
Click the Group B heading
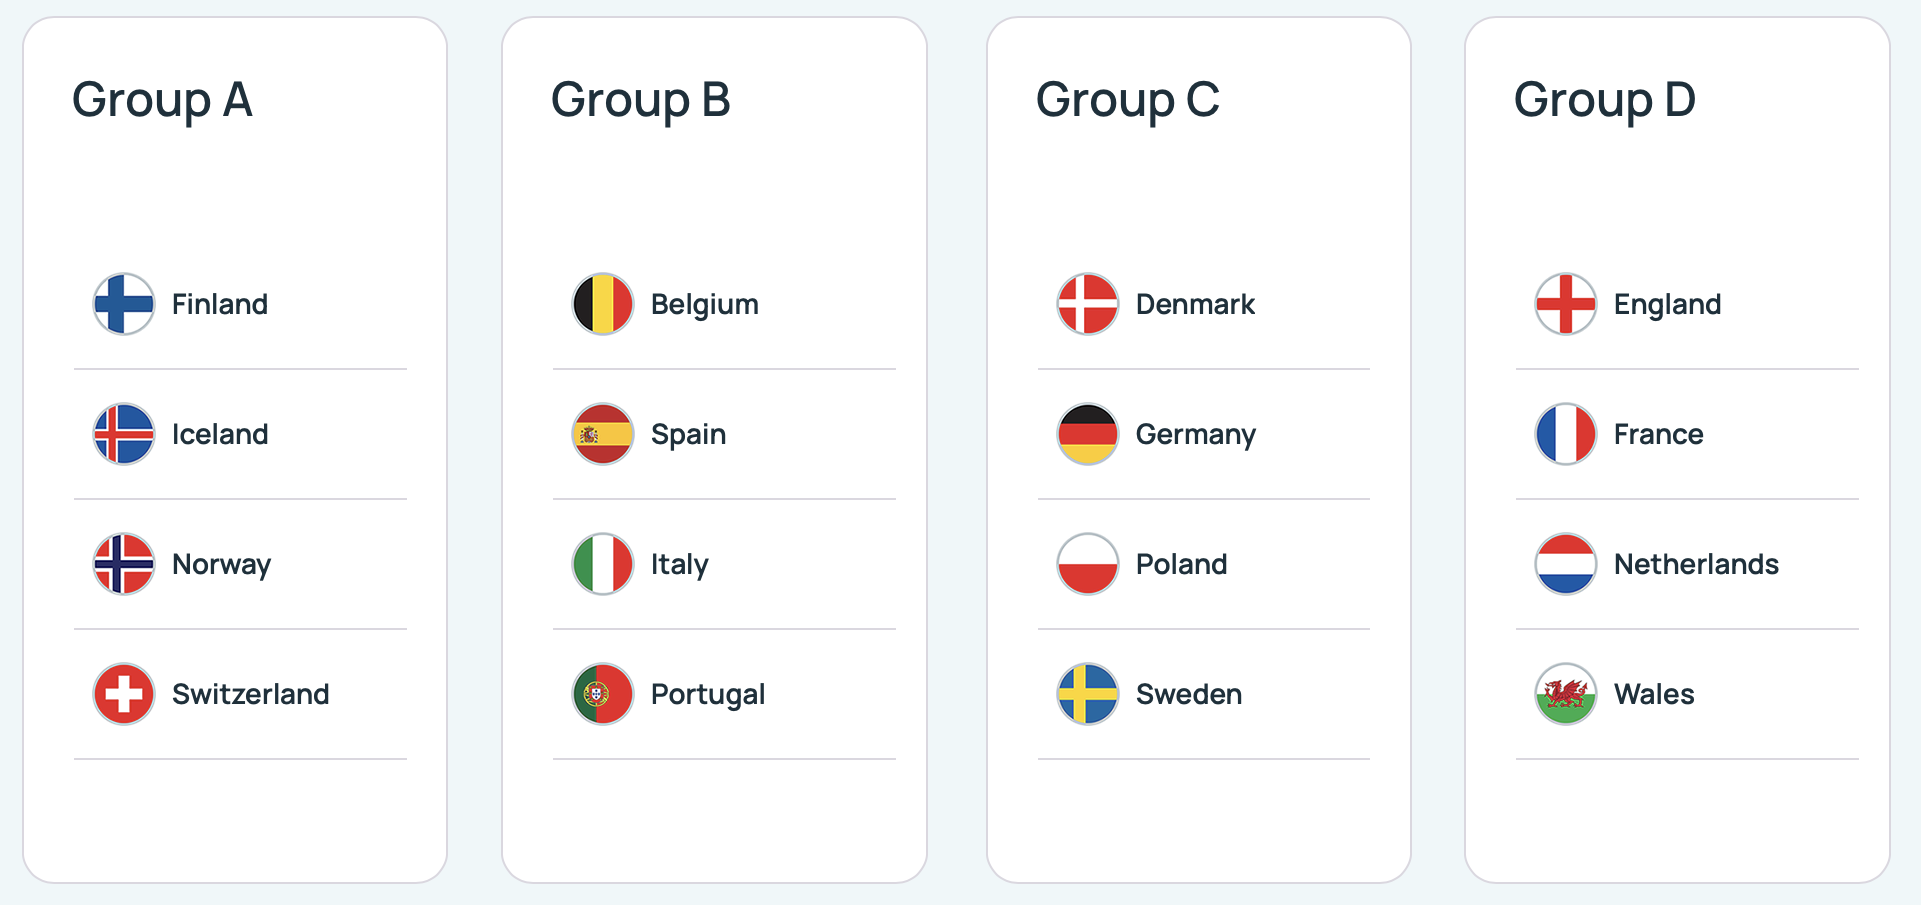pyautogui.click(x=641, y=101)
